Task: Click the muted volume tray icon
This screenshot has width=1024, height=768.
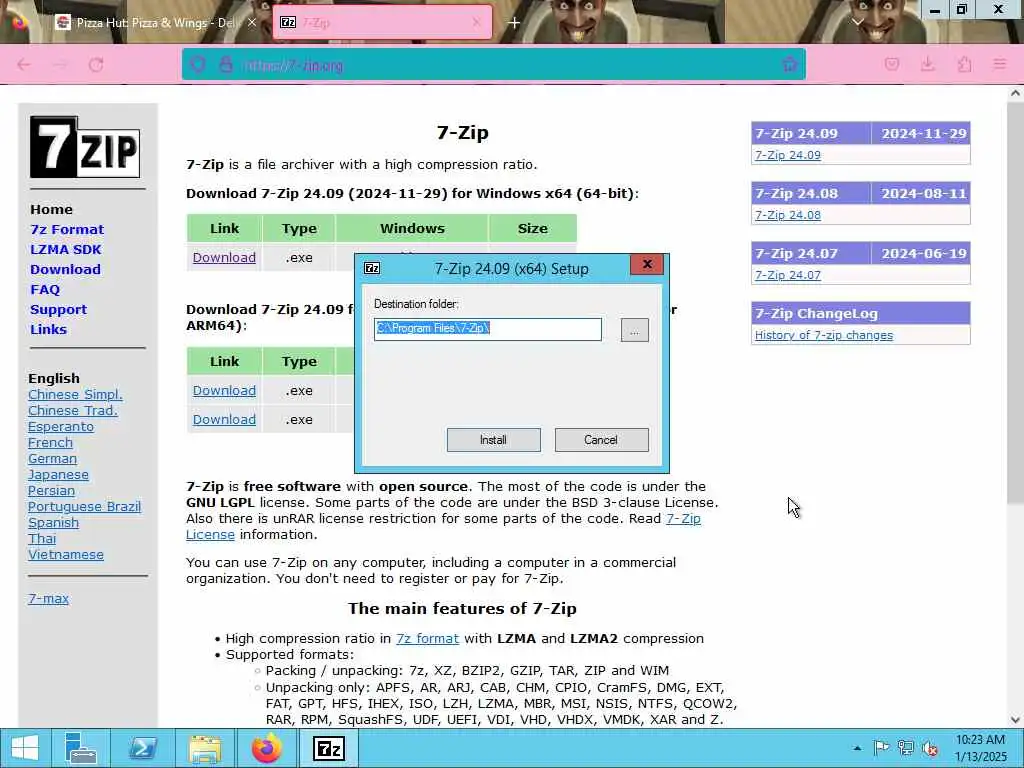Action: [930, 748]
